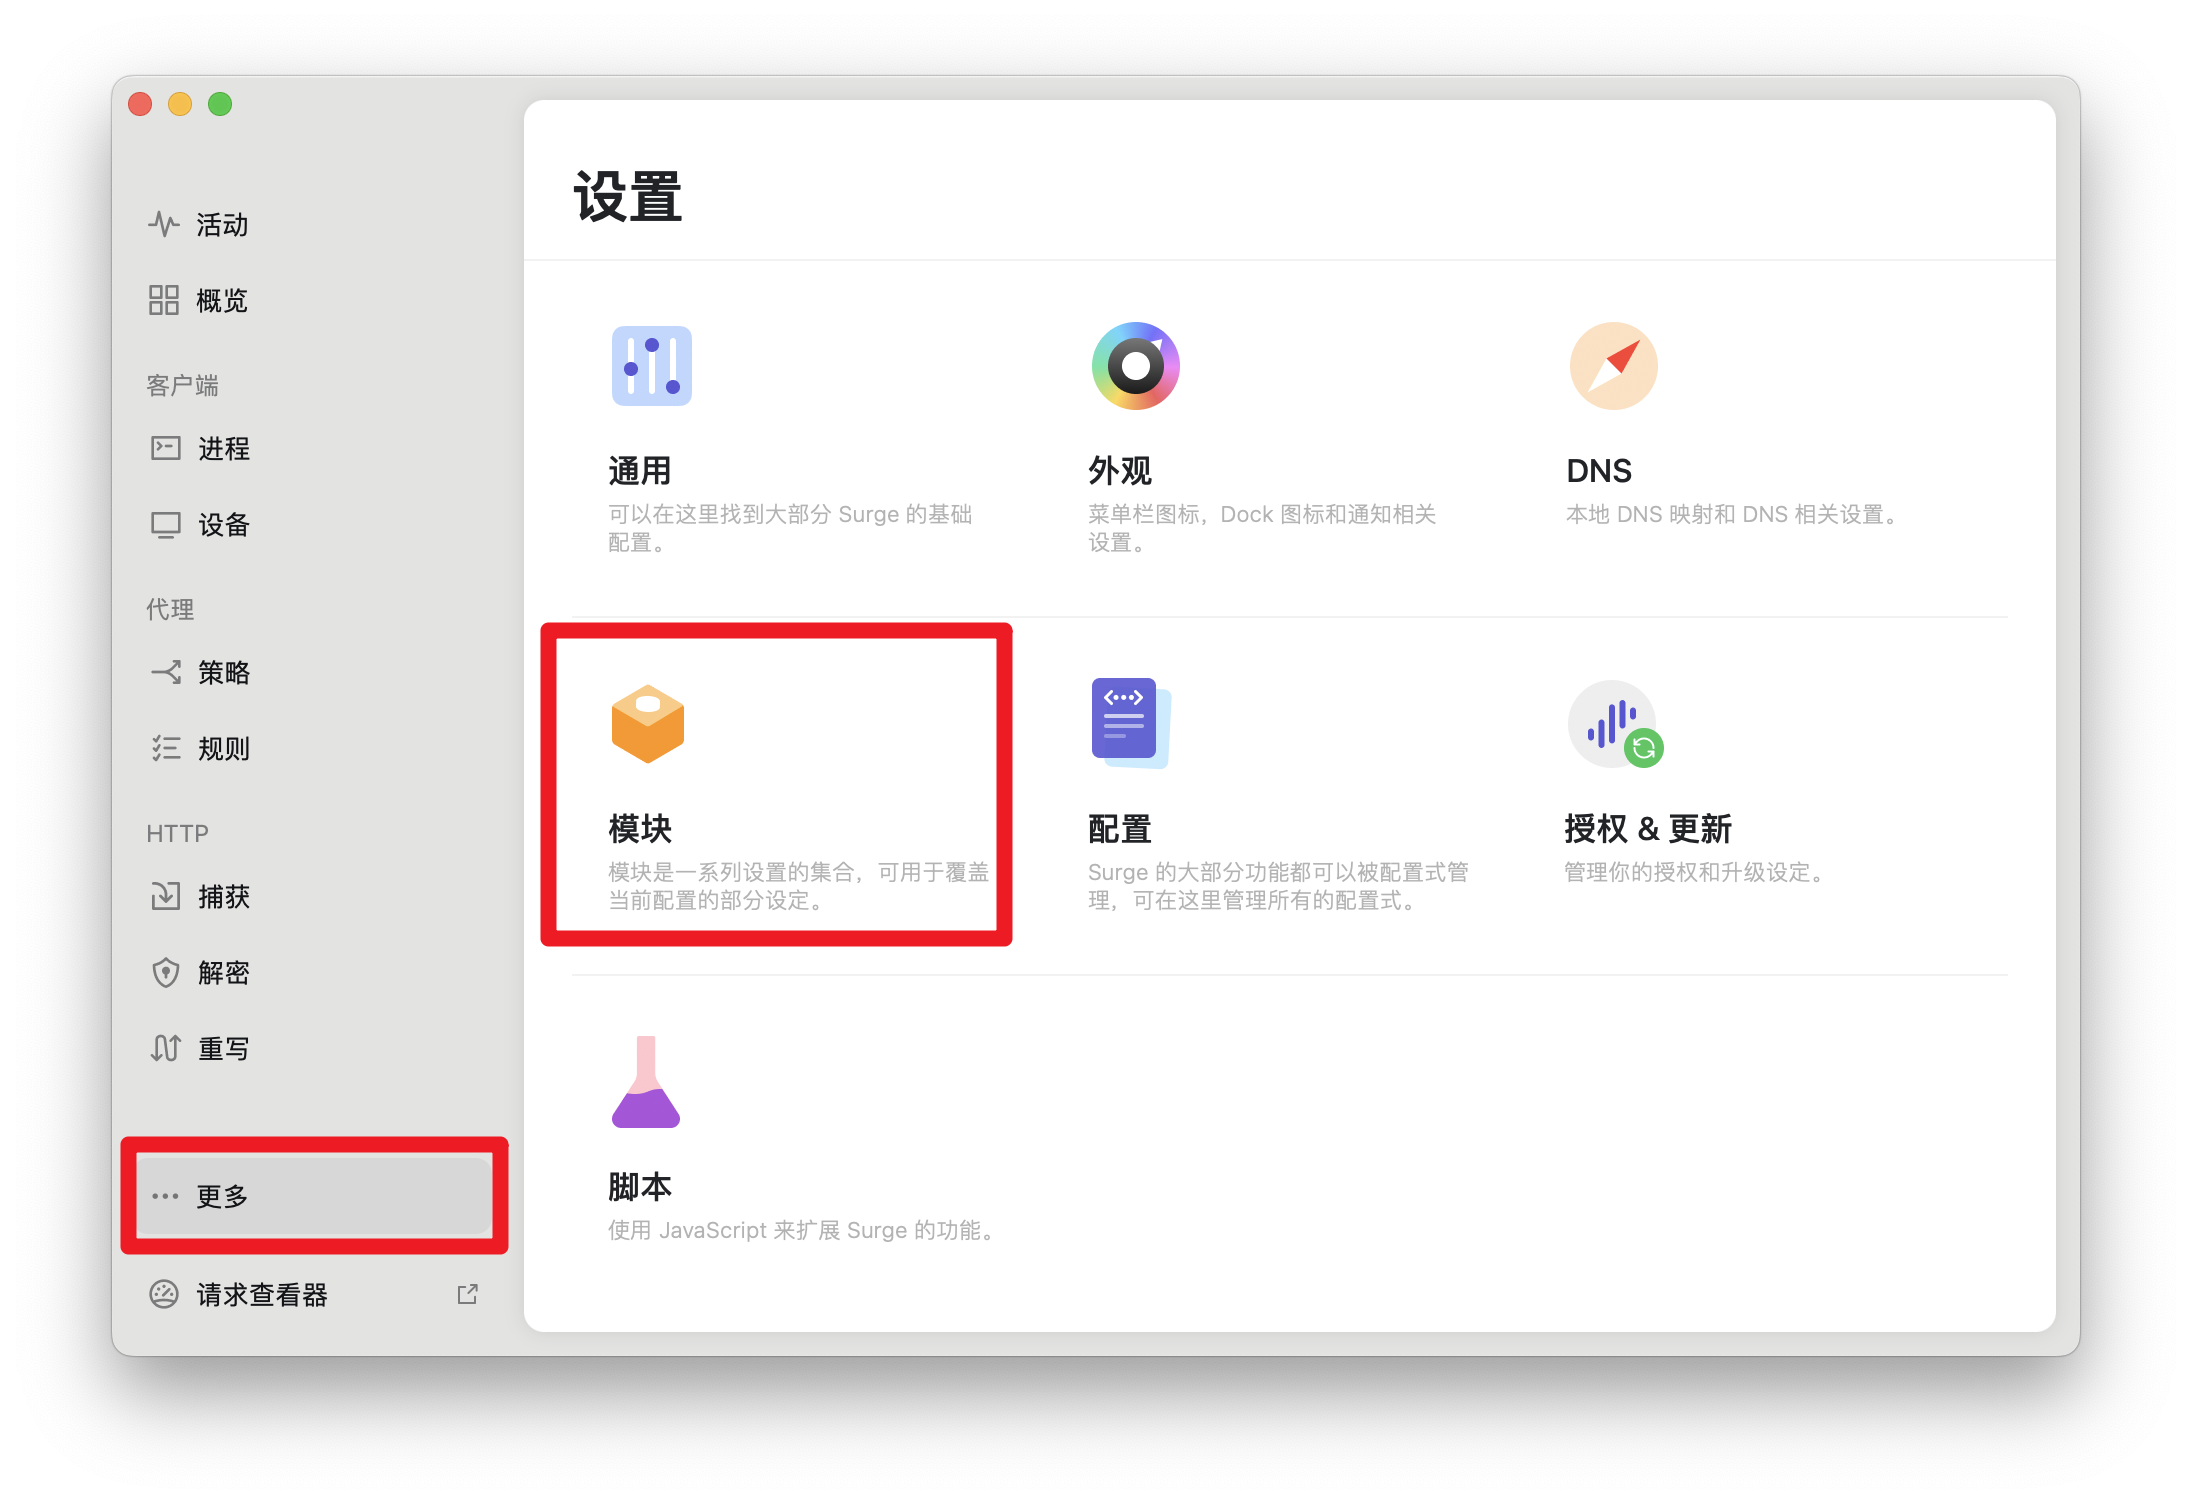The height and width of the screenshot is (1504, 2192).
Task: Select 规则 rules sidebar item
Action: tap(223, 748)
